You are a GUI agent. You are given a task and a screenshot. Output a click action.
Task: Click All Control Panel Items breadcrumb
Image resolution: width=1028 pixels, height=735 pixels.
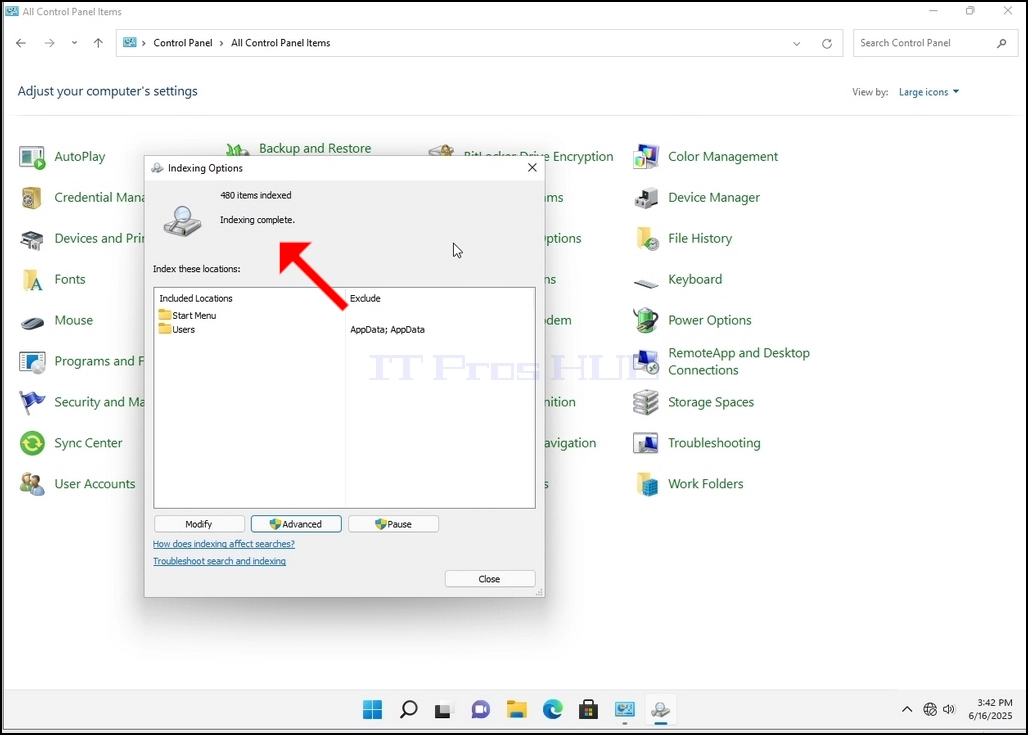pyautogui.click(x=281, y=43)
